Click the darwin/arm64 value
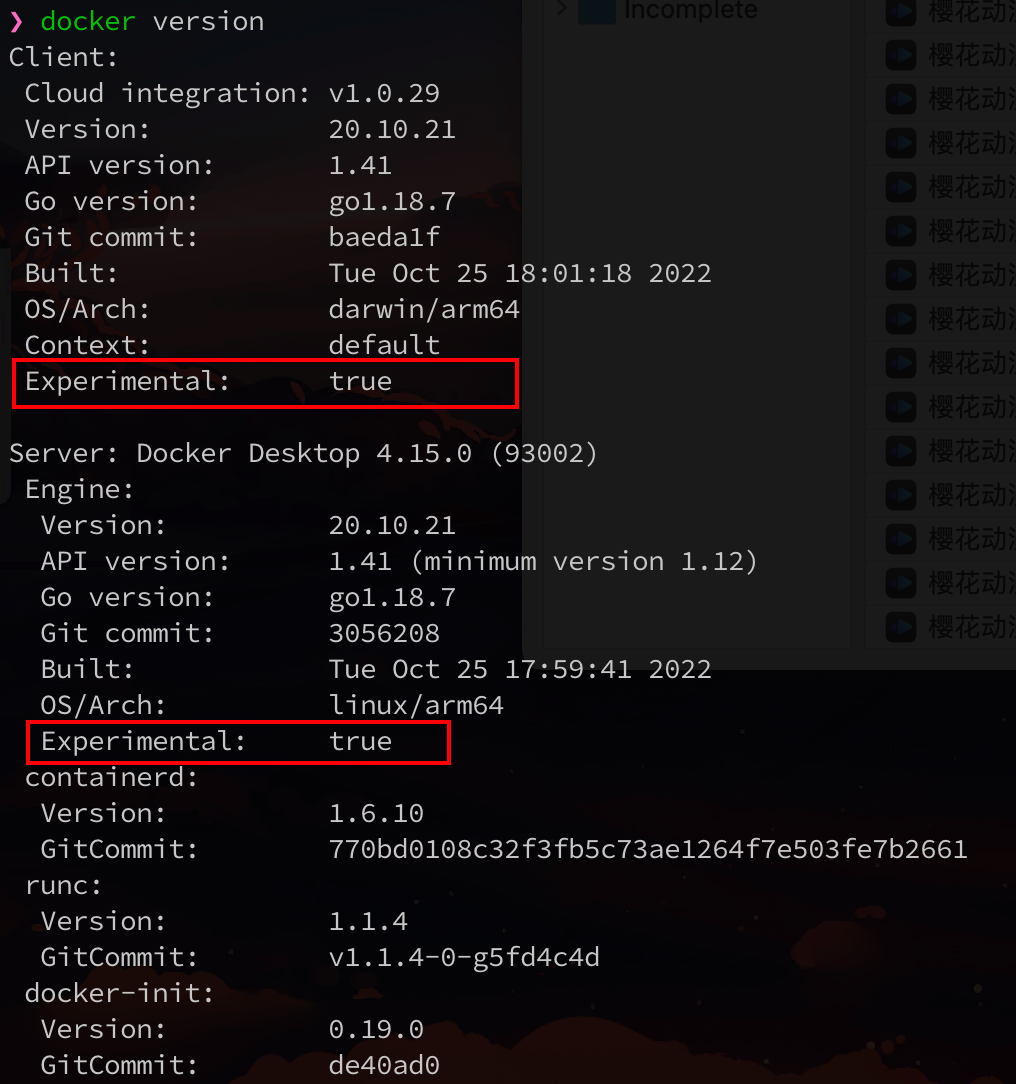 (424, 309)
